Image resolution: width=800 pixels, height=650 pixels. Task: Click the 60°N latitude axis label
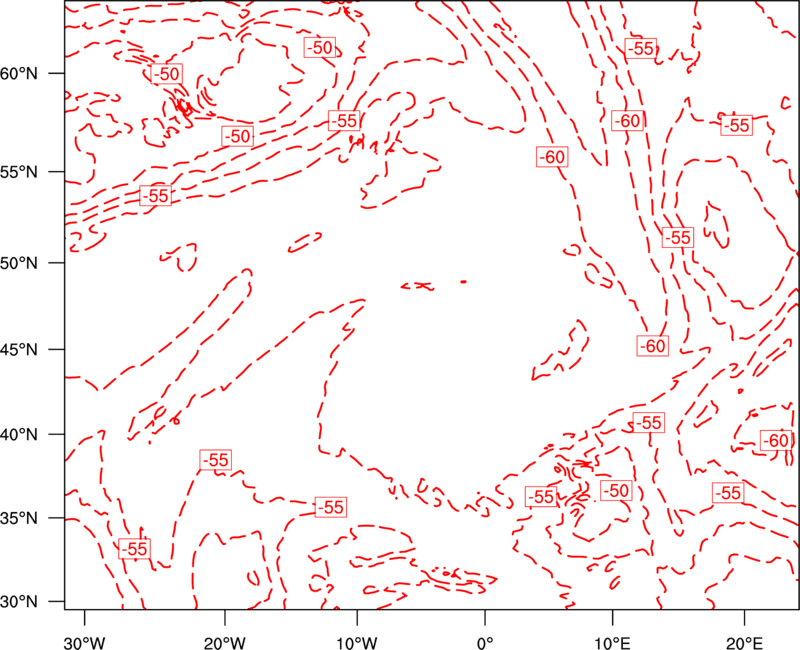coord(19,73)
